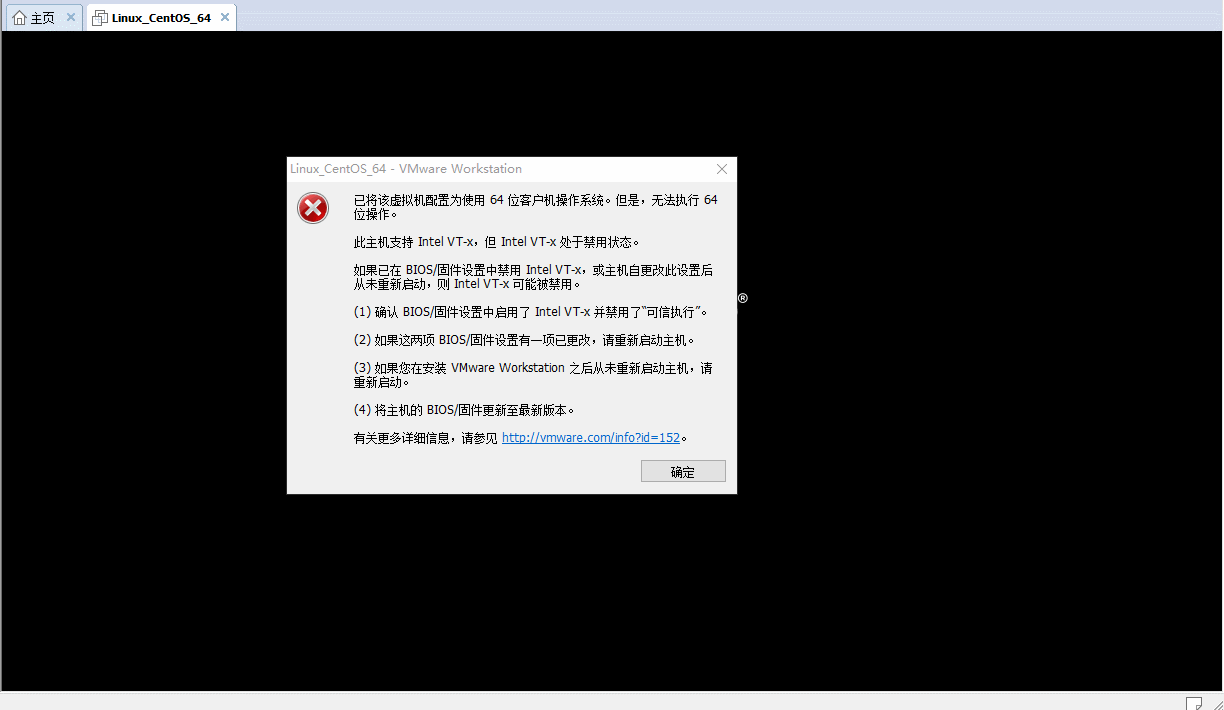Viewport: 1224px width, 710px height.
Task: Click the line starting with (4) 将主机的 BIOS
Action: click(466, 410)
